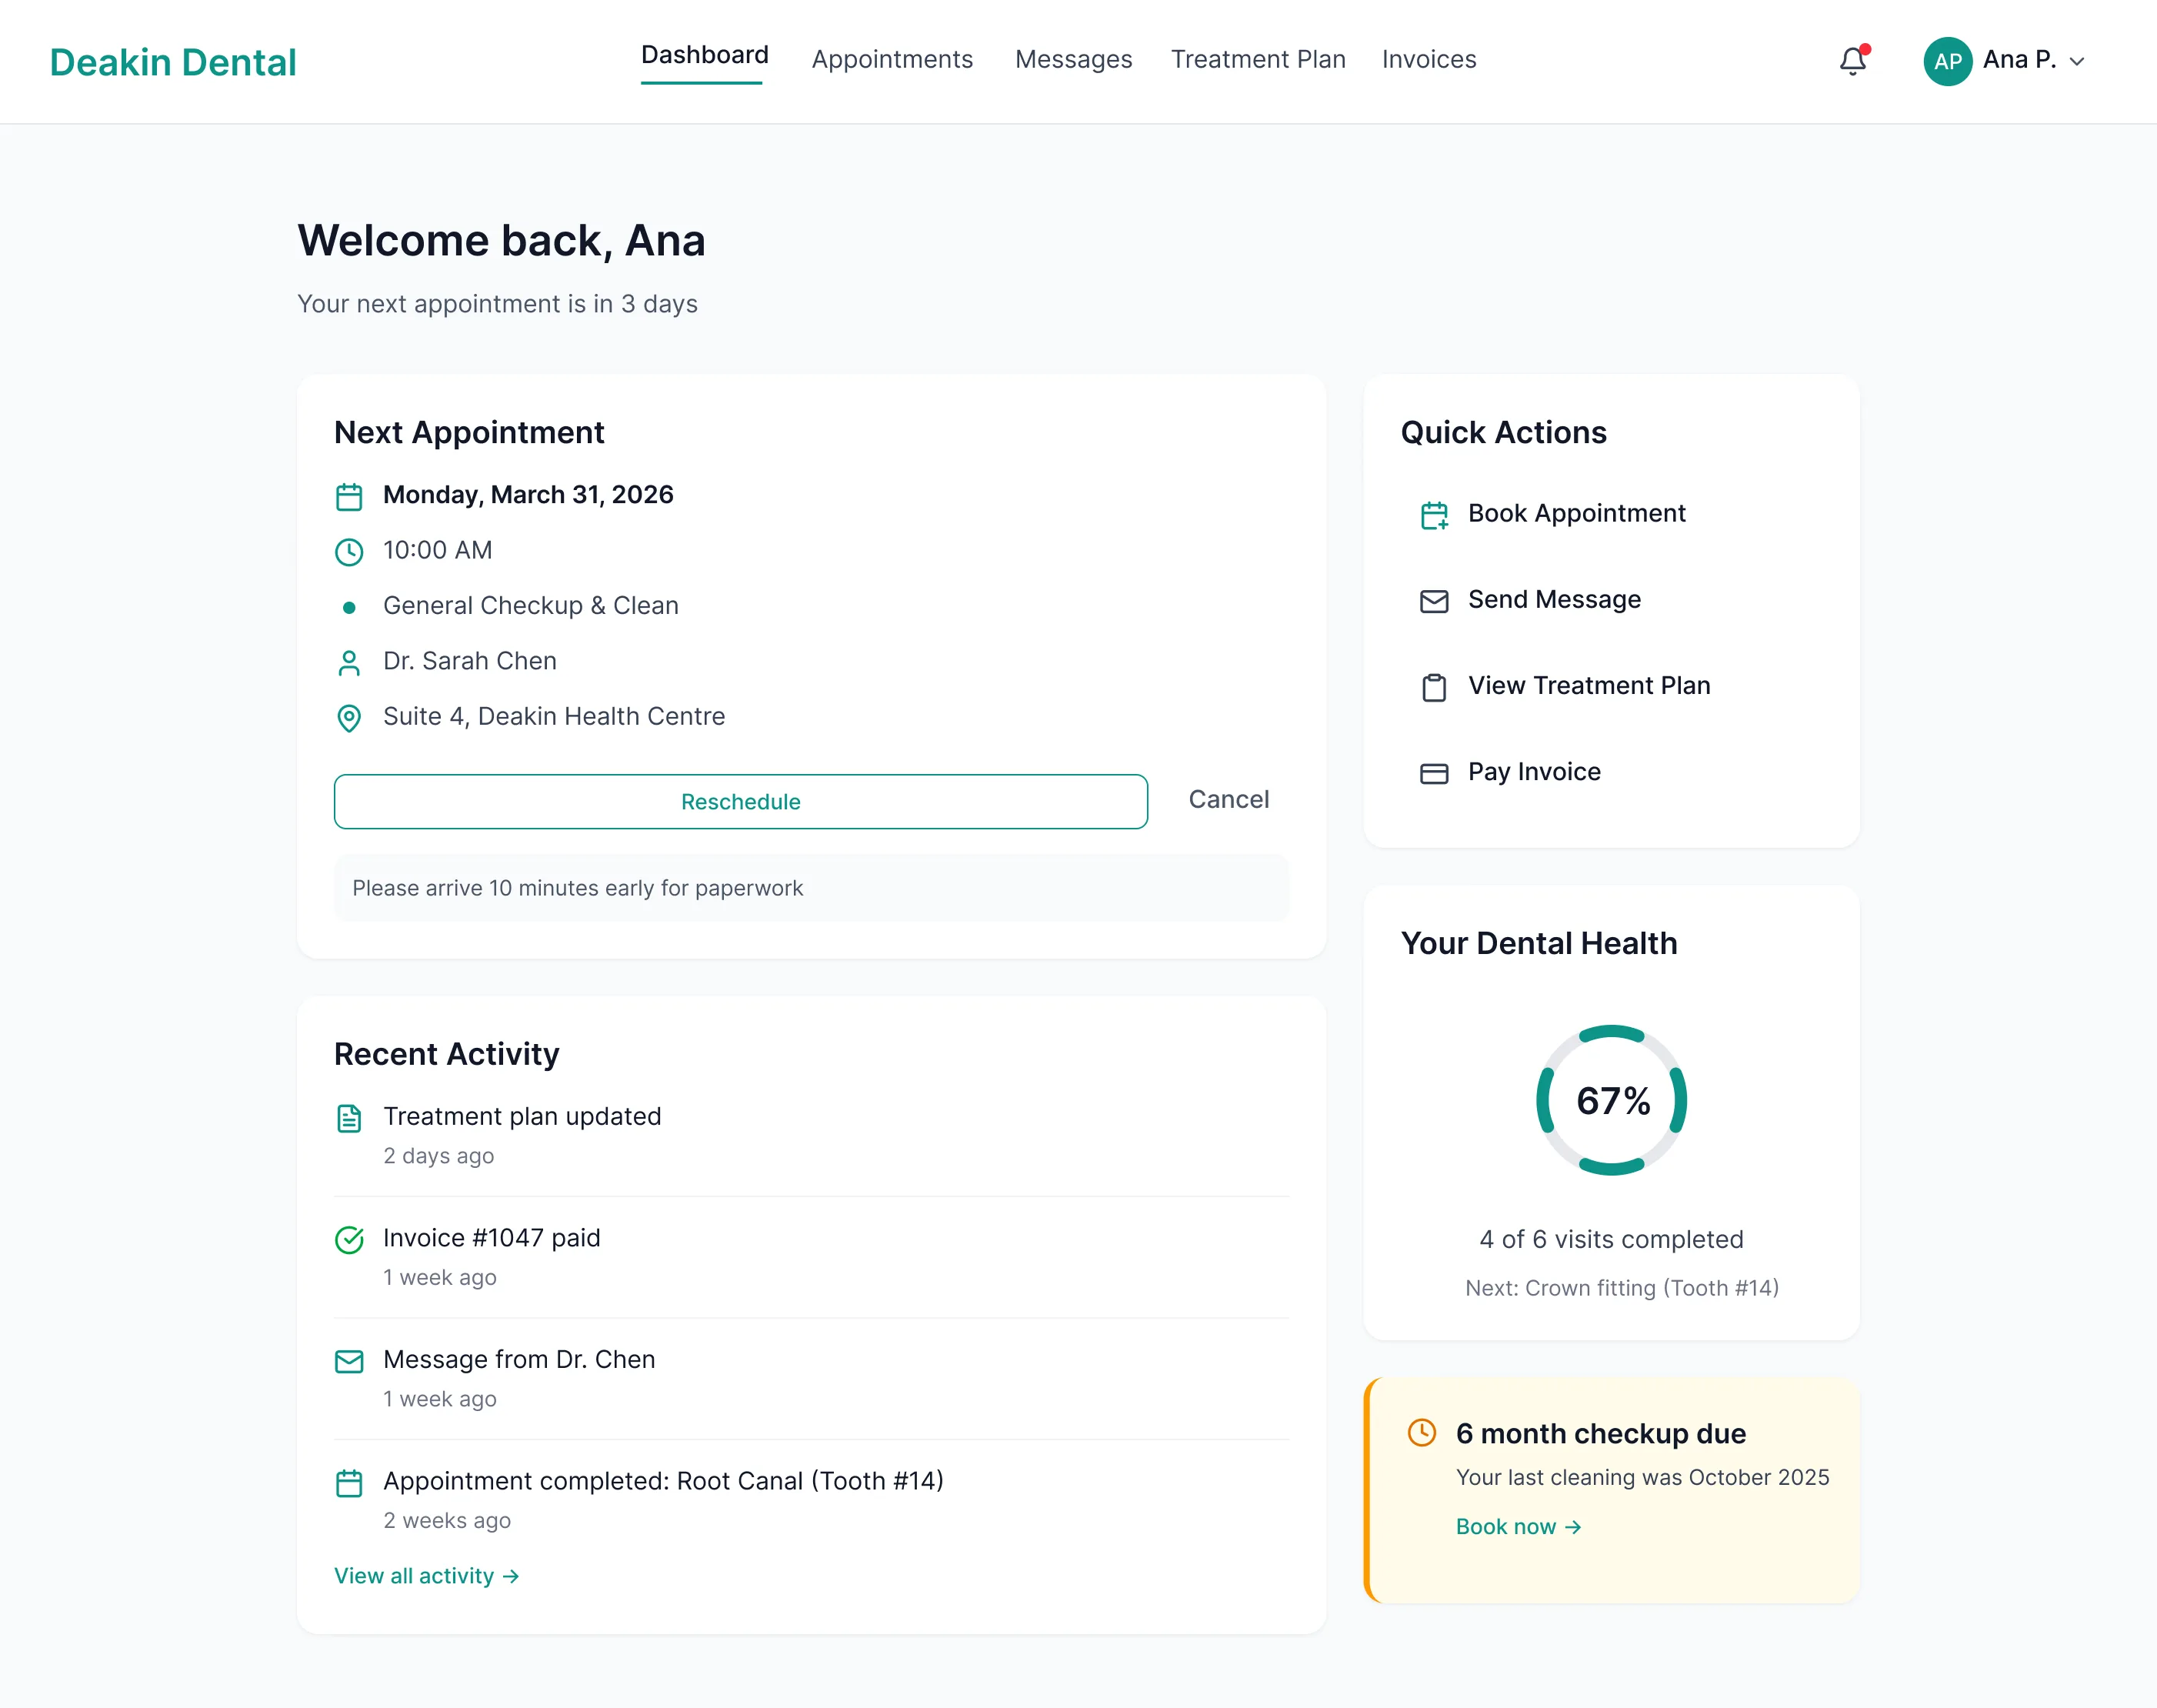This screenshot has height=1708, width=2157.
Task: Click the Book now link
Action: pyautogui.click(x=1518, y=1527)
